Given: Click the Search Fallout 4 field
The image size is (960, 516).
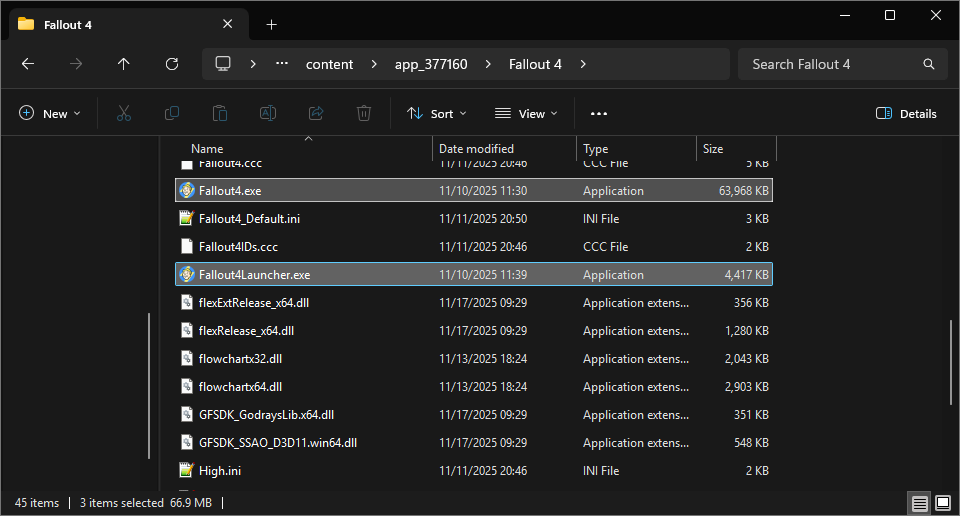Looking at the screenshot, I should [x=832, y=64].
